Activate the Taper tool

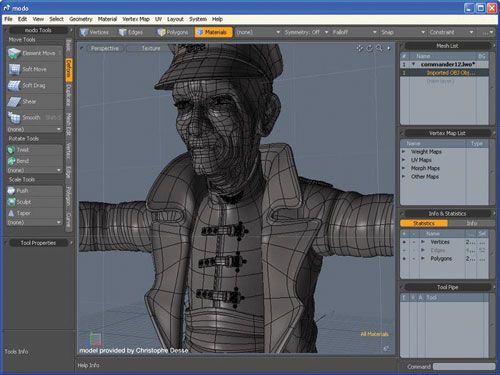(x=35, y=213)
